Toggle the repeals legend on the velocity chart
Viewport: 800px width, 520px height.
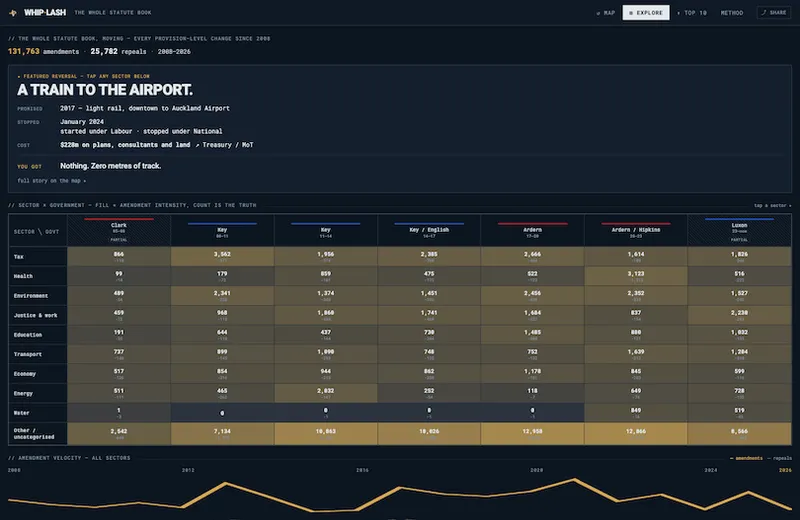coord(780,458)
